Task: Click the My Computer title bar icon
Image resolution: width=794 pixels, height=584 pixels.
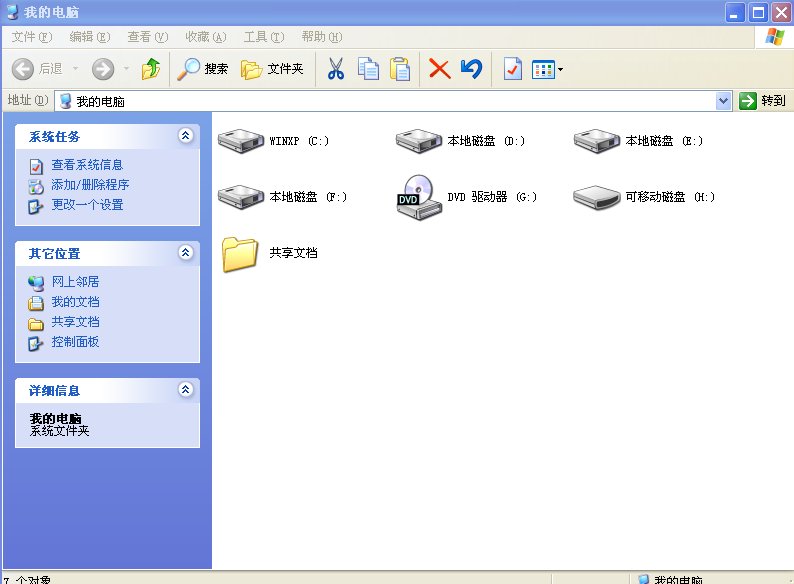Action: tap(12, 12)
